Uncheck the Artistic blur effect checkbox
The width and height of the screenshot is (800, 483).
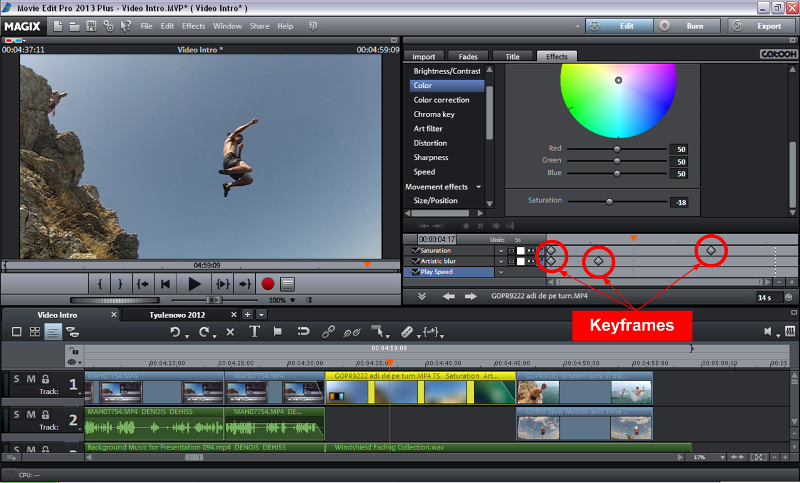point(415,261)
